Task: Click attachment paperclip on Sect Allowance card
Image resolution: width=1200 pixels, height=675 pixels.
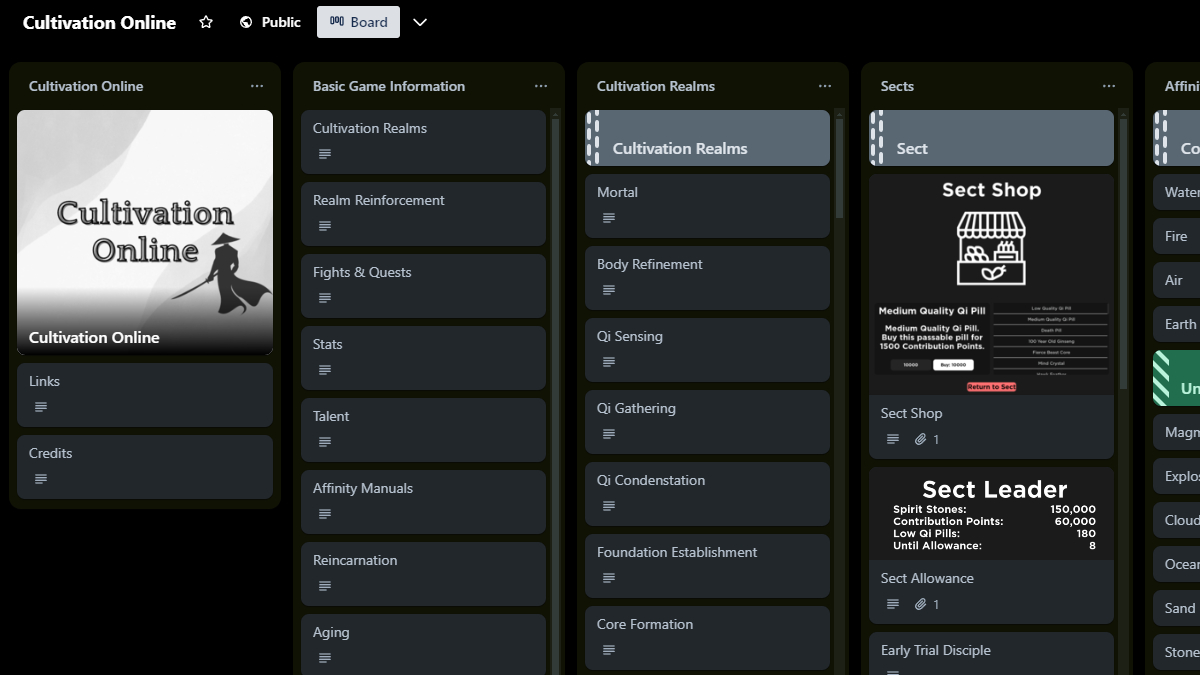Action: 921,604
